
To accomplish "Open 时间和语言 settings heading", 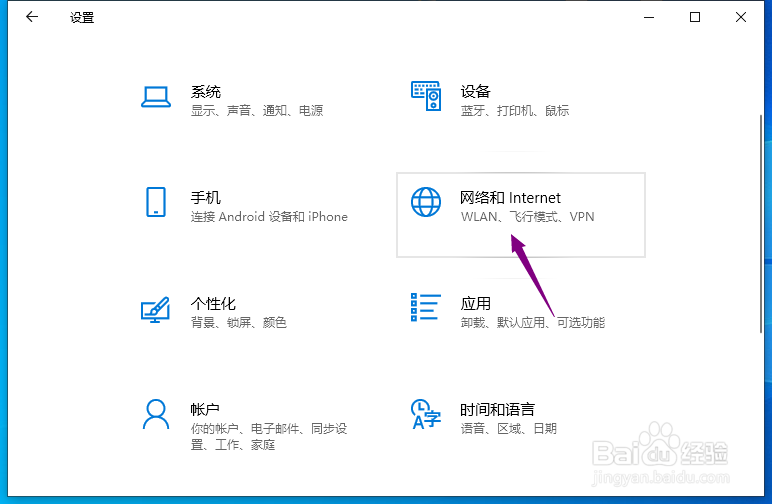I will pos(497,410).
